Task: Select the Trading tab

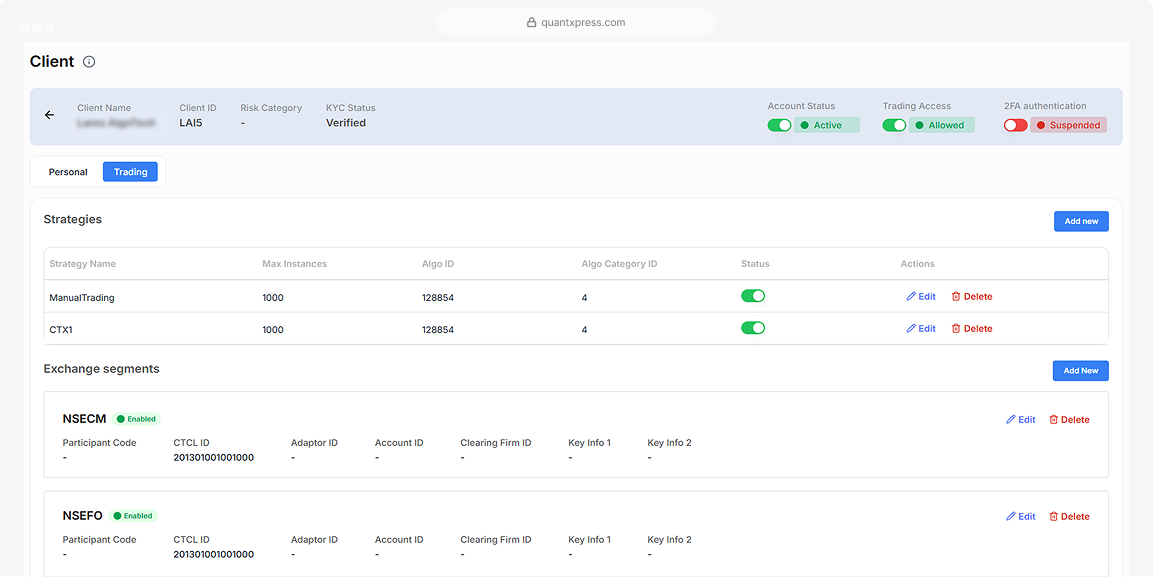Action: point(130,172)
